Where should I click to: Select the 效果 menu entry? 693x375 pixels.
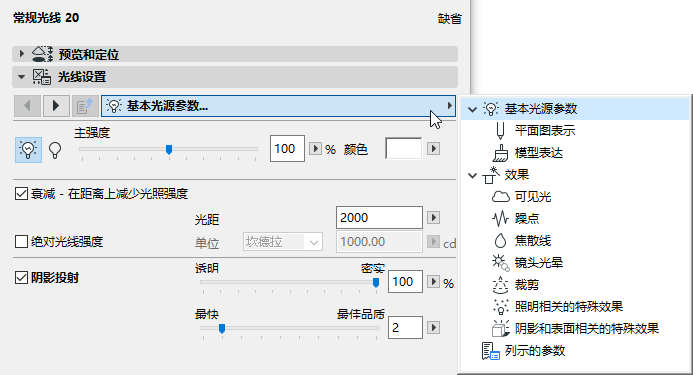coord(517,175)
